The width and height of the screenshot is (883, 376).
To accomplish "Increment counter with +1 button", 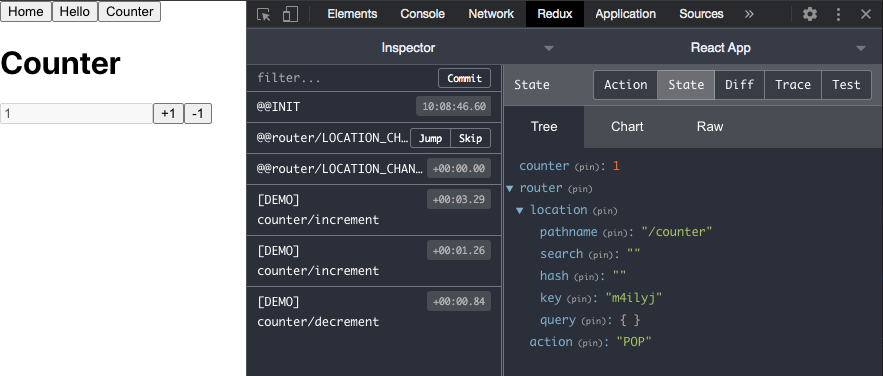I will 168,114.
